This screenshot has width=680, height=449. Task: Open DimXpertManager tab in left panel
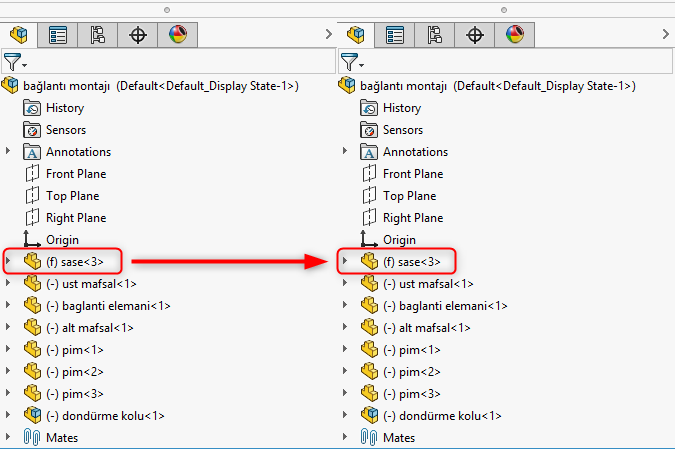pos(137,35)
